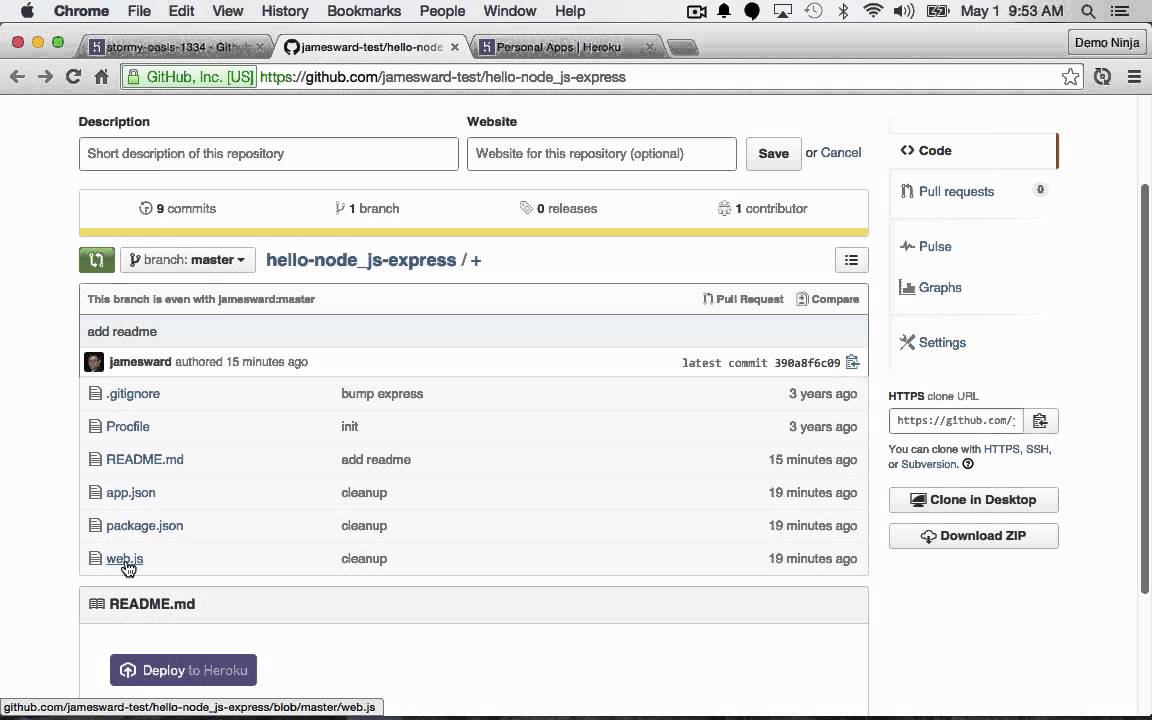1152x720 pixels.
Task: Open the Time Machine menu bar icon
Action: (813, 11)
